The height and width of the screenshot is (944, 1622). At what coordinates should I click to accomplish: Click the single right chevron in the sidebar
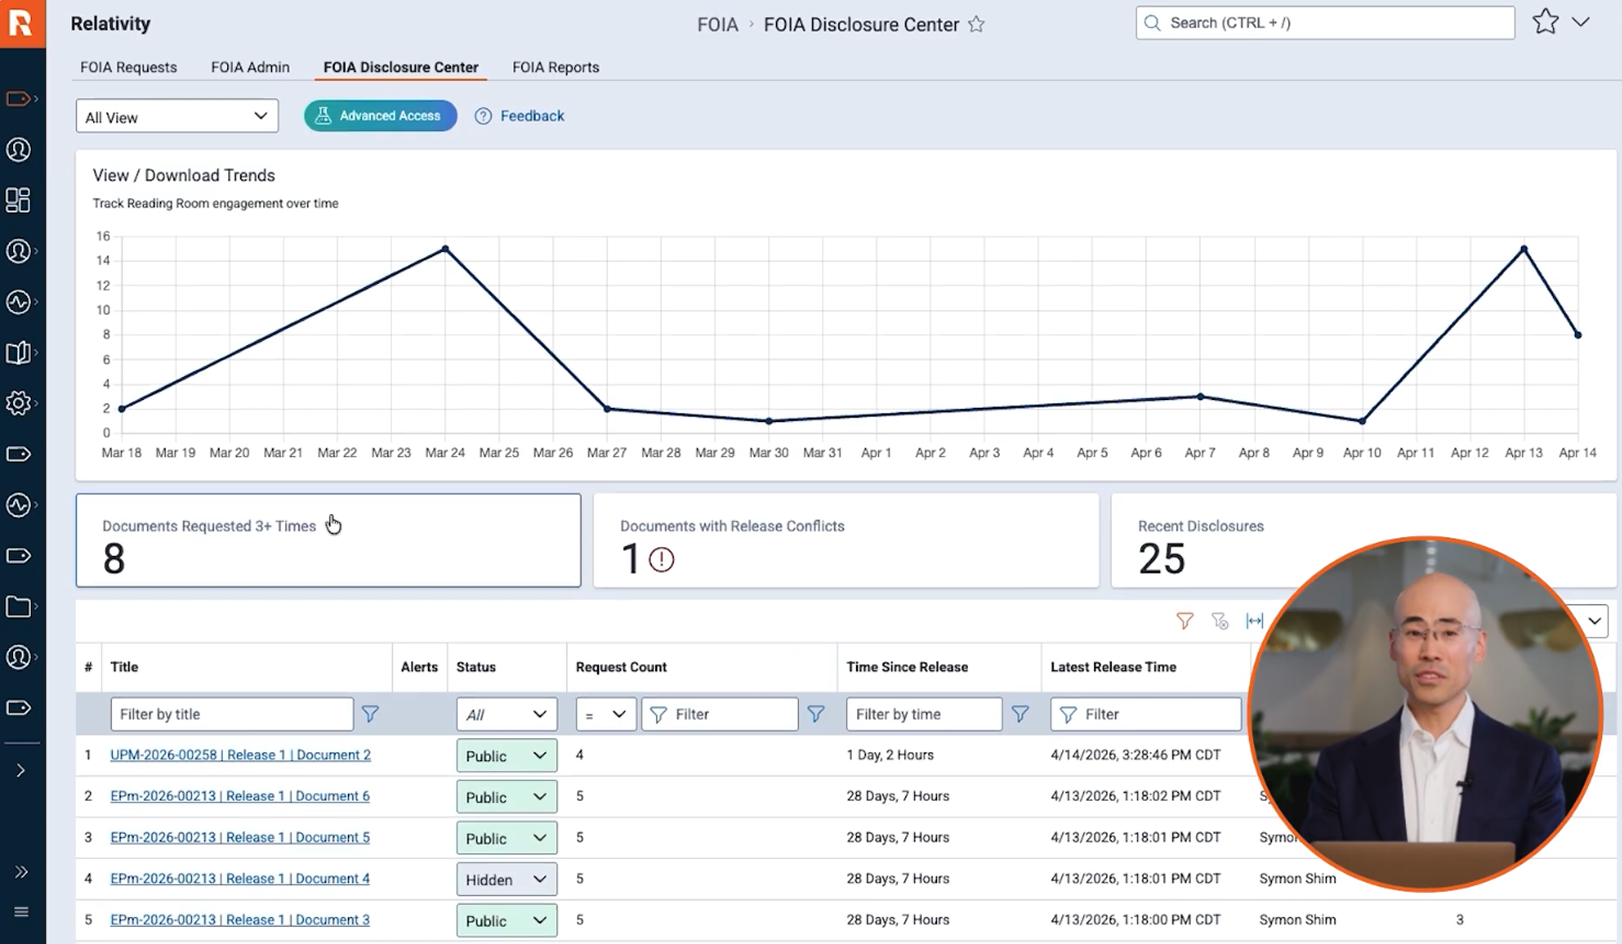20,770
